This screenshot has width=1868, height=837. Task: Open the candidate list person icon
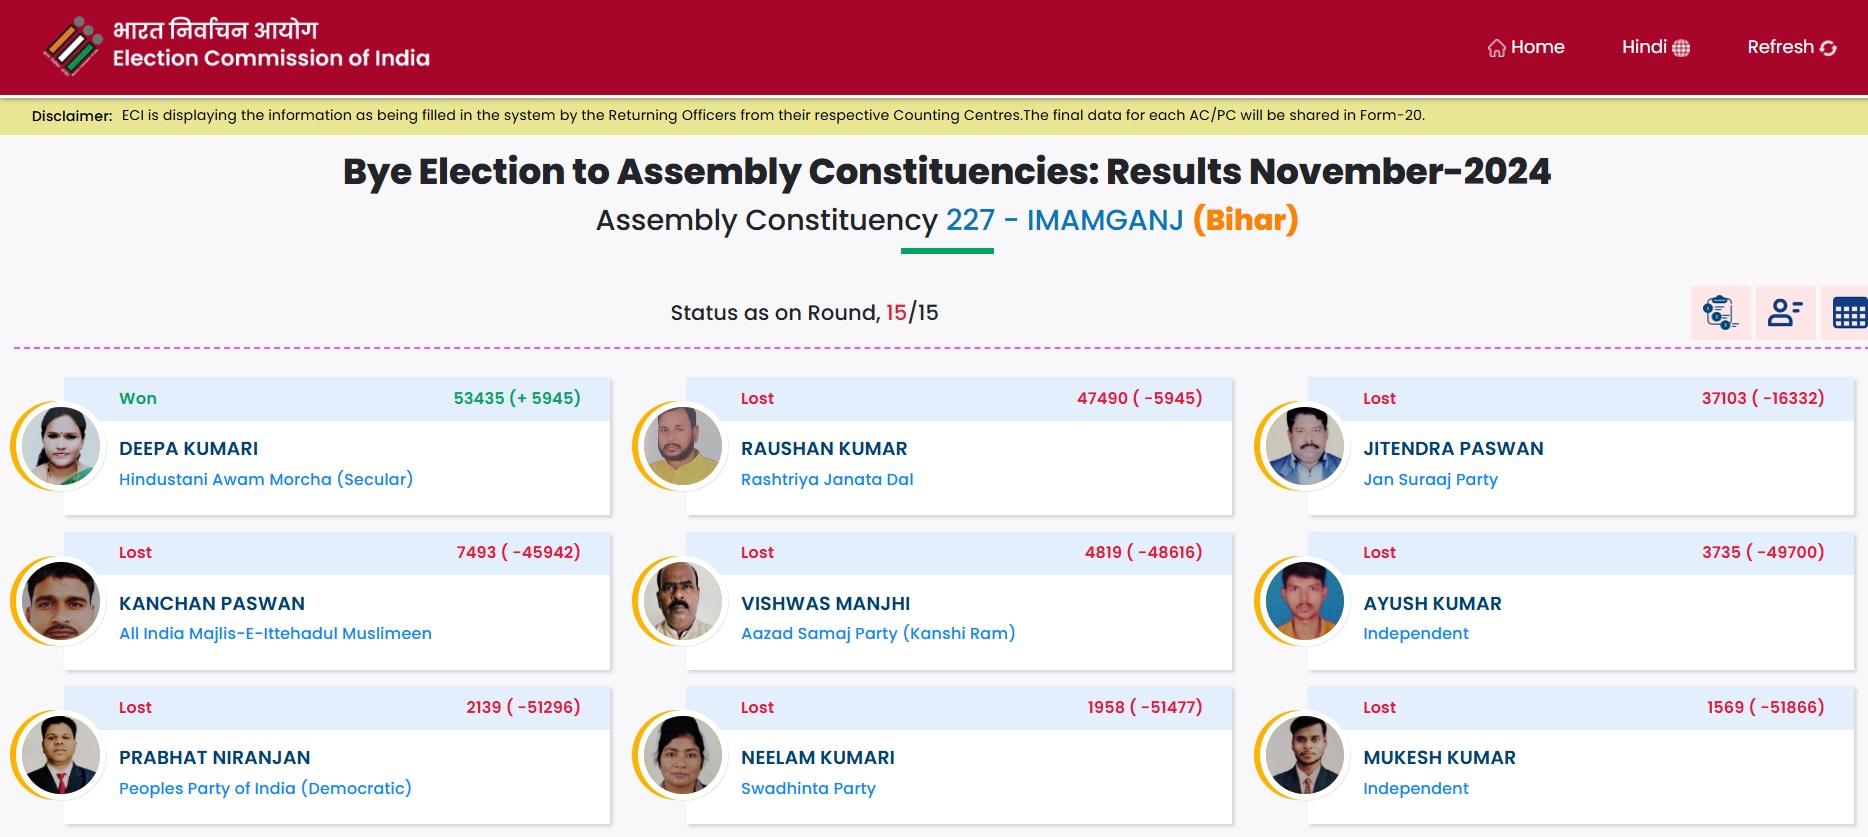coord(1784,313)
